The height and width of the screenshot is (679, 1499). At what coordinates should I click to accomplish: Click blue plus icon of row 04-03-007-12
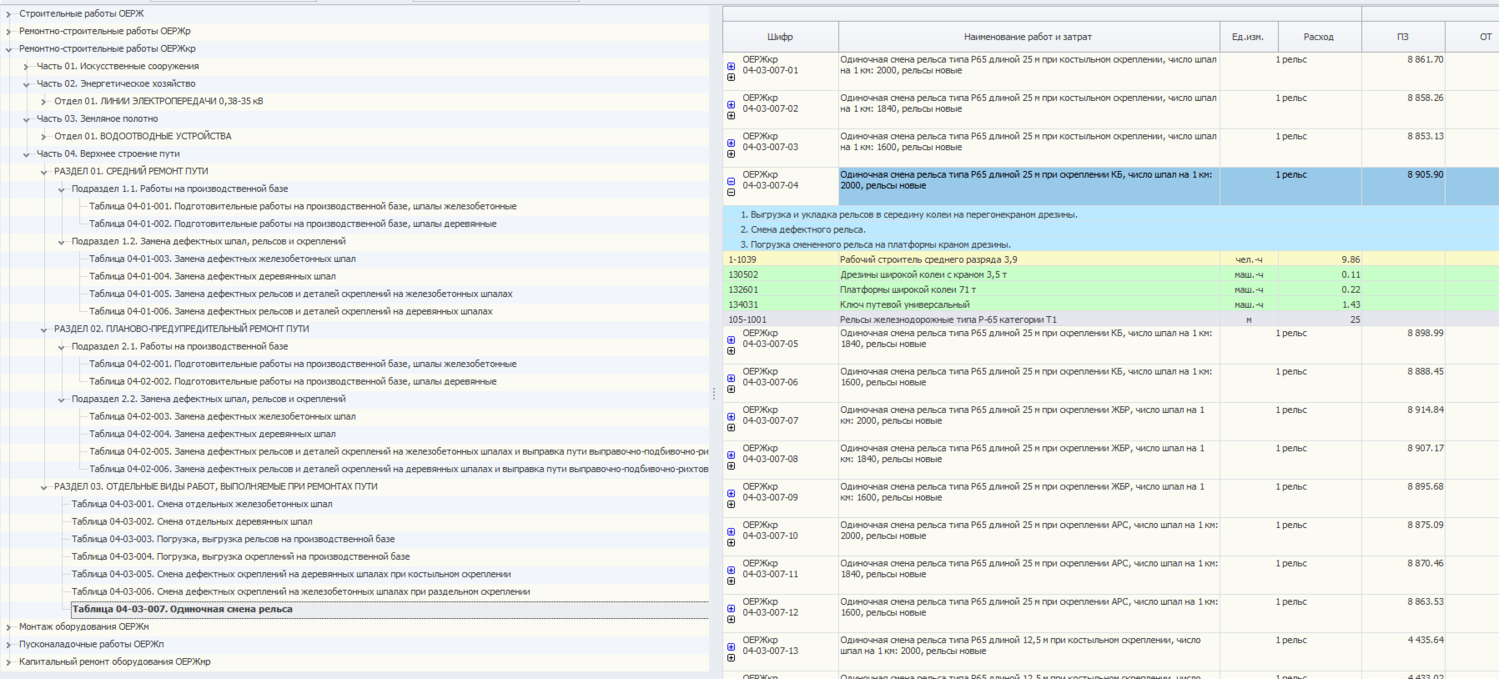click(x=731, y=608)
